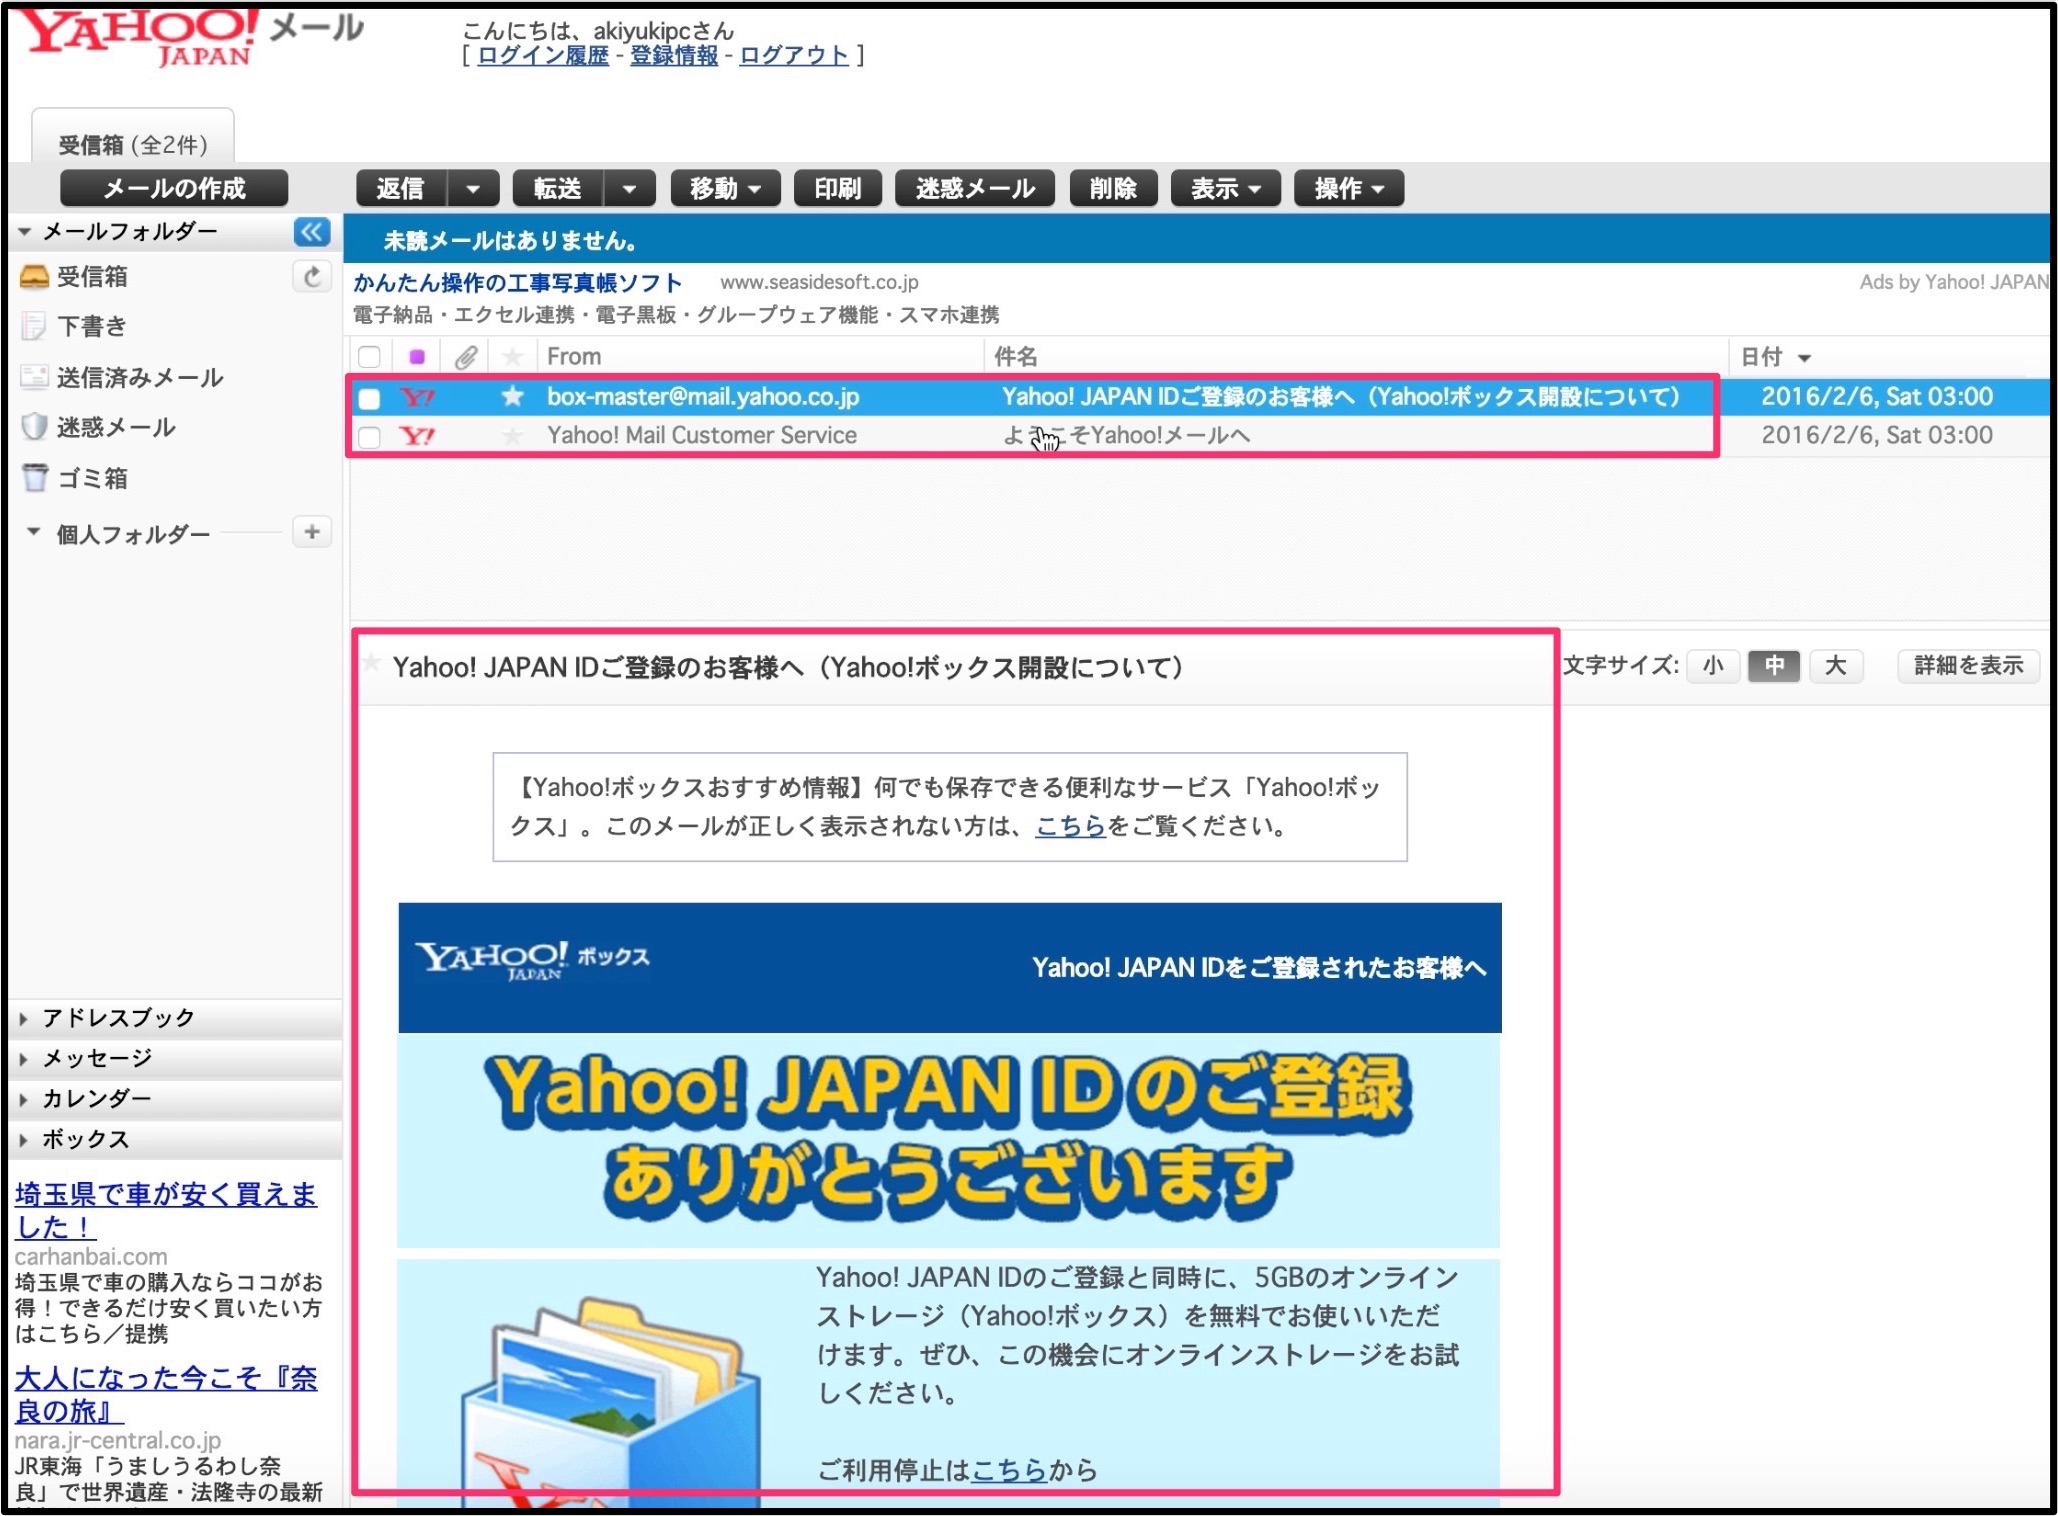The width and height of the screenshot is (2058, 1516).
Task: Open the 大人になった今こそ『奈良の旅』 ad link
Action: (165, 1394)
